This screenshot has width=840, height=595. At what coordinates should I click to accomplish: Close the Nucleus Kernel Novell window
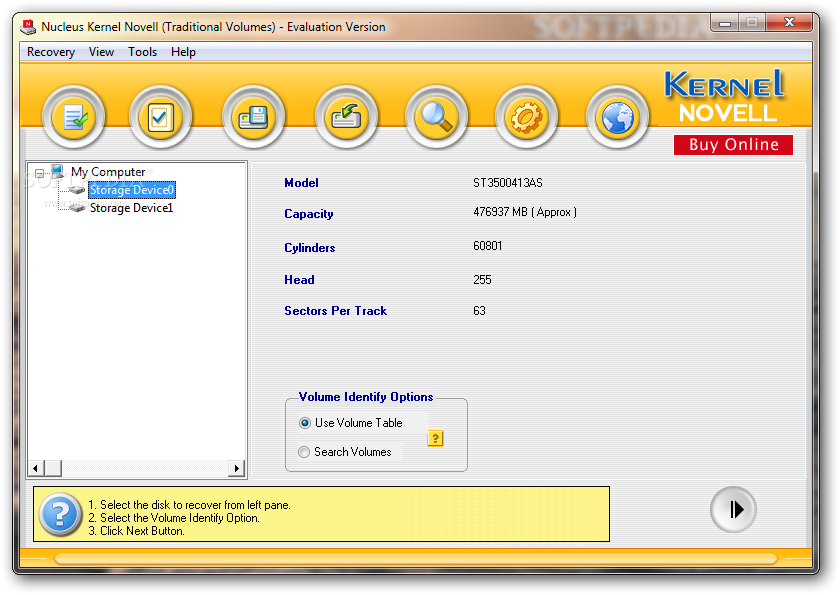pos(789,22)
